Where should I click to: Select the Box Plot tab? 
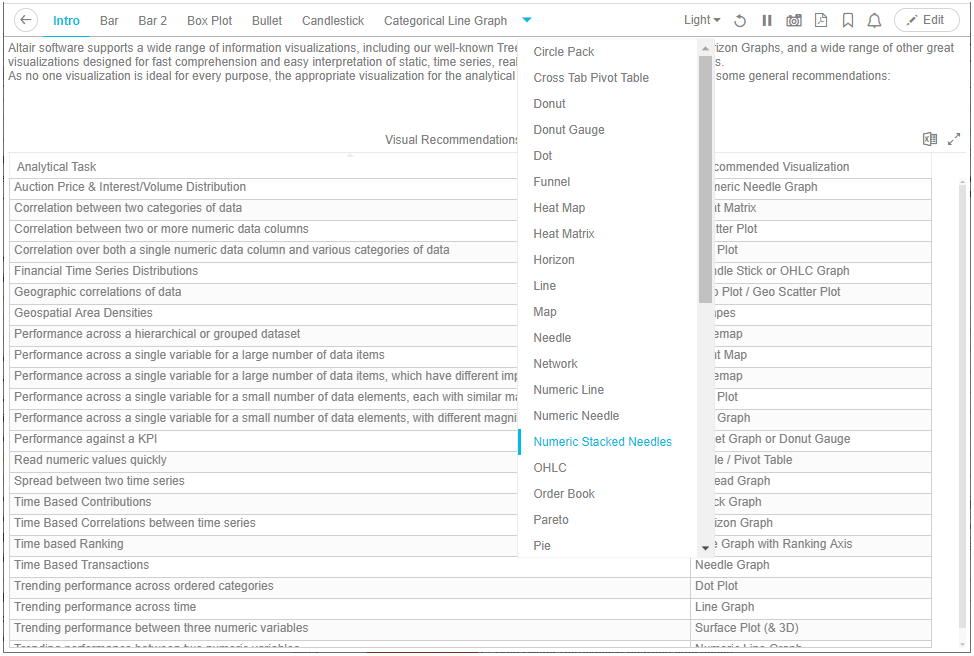[209, 20]
